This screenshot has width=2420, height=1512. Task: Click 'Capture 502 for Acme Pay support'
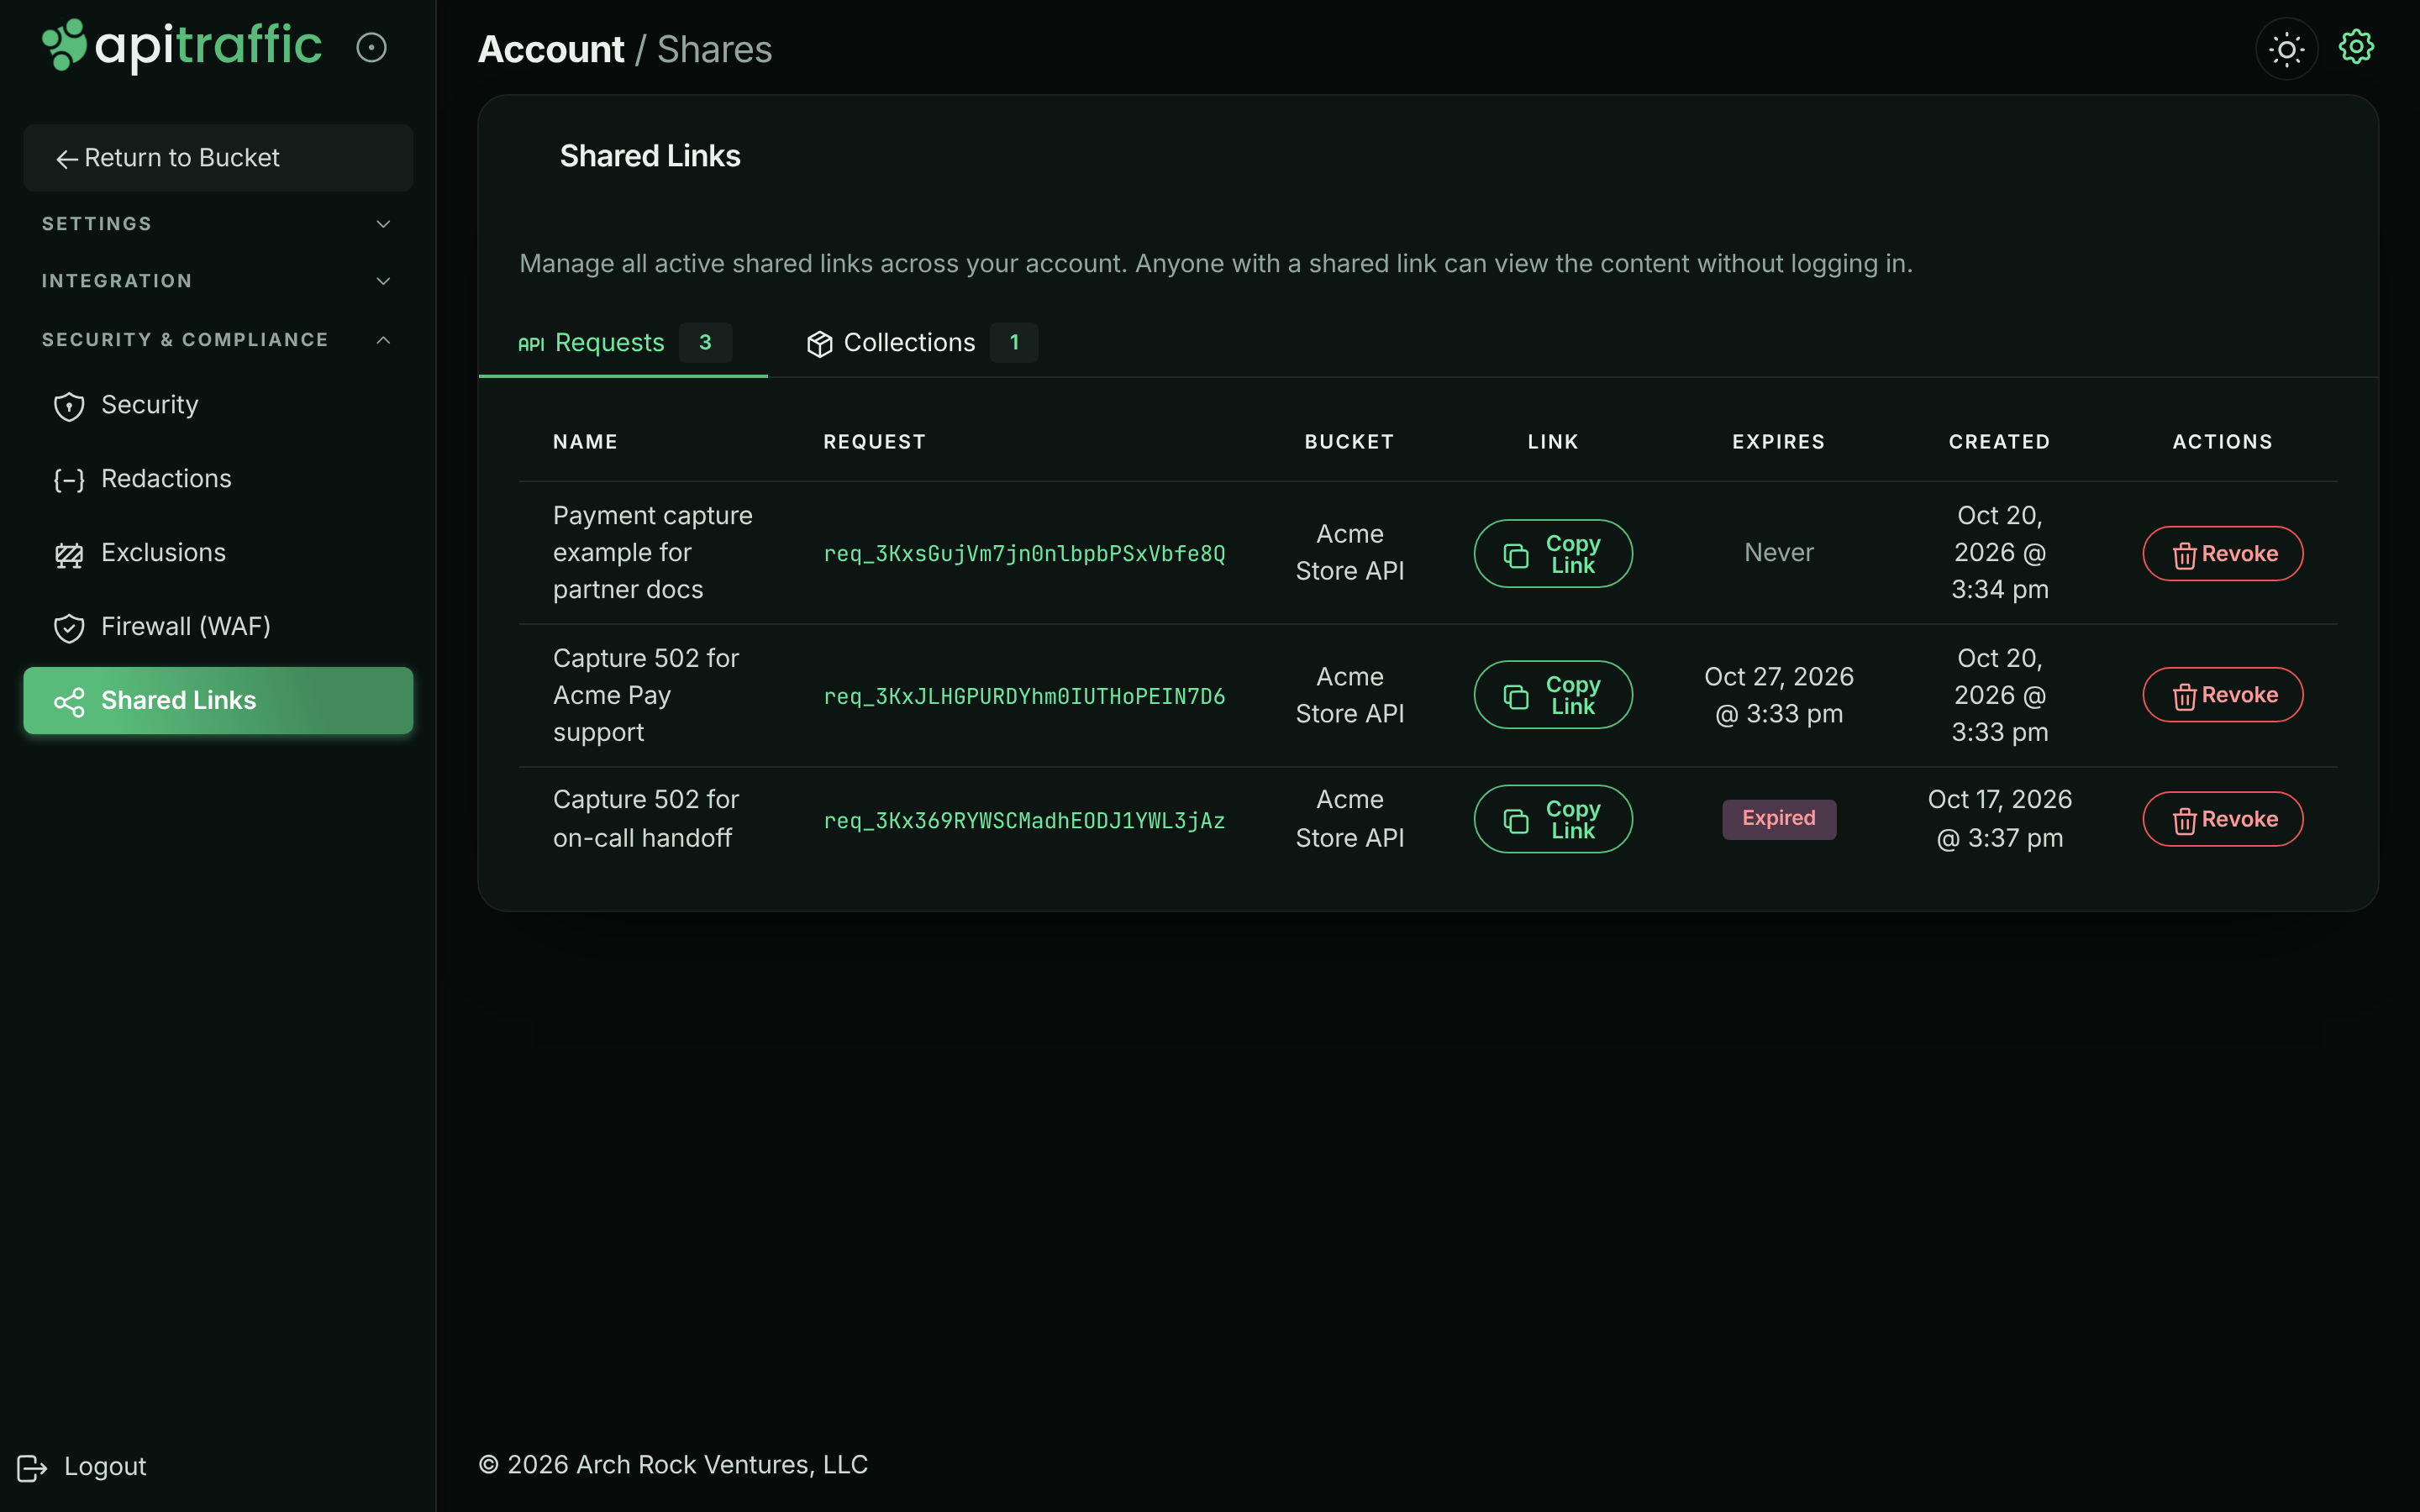[x=646, y=696]
